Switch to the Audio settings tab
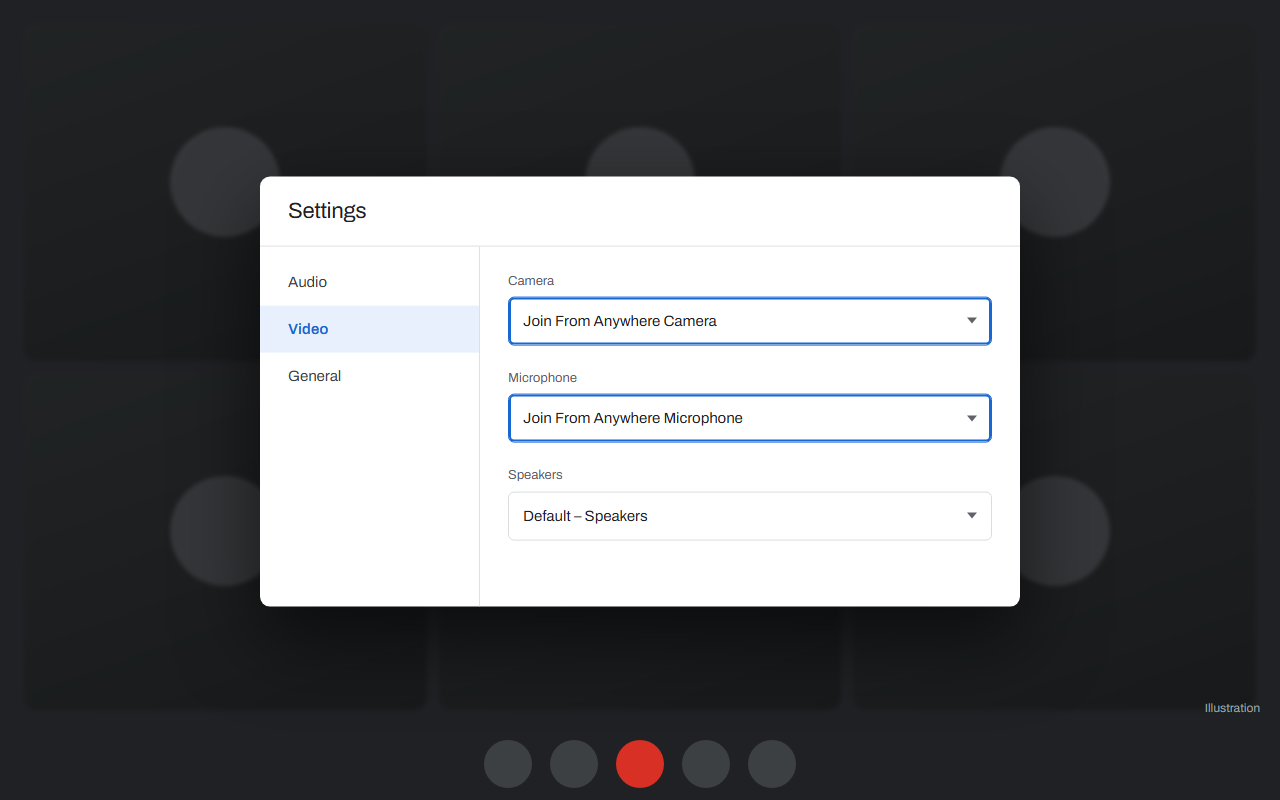The width and height of the screenshot is (1280, 800). pyautogui.click(x=369, y=282)
